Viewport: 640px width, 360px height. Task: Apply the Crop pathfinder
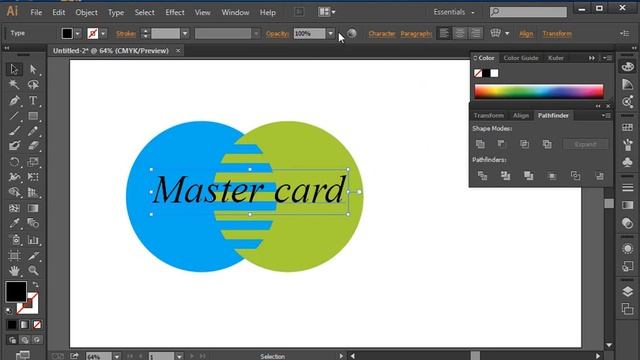pos(552,176)
